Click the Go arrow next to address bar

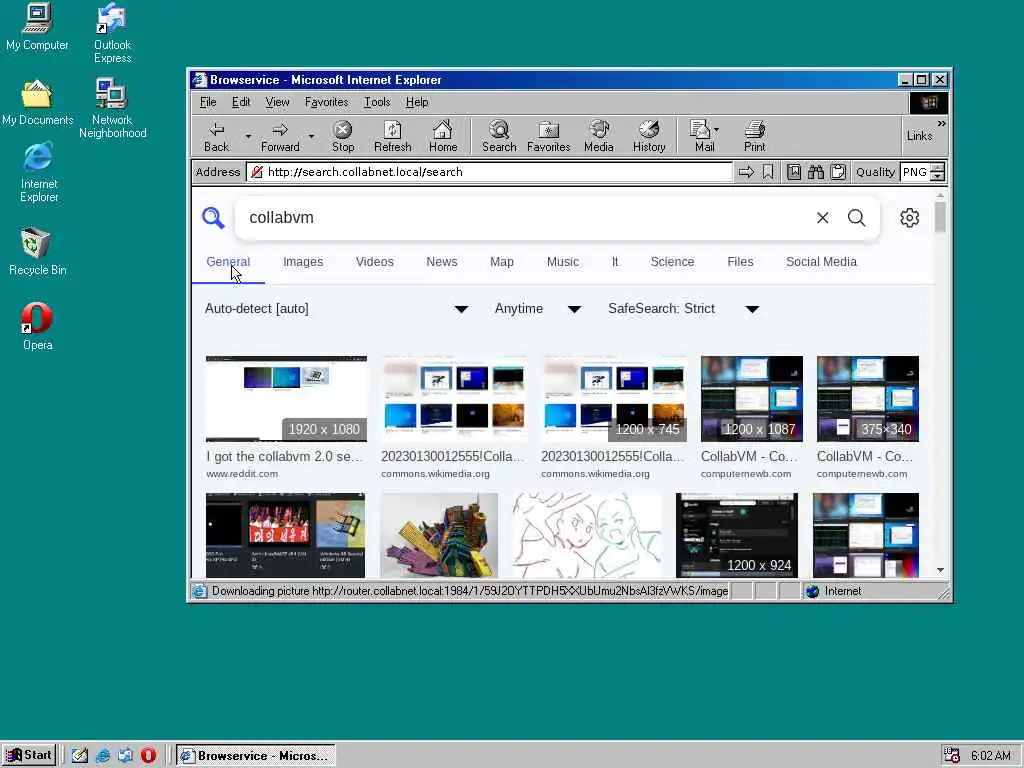746,172
